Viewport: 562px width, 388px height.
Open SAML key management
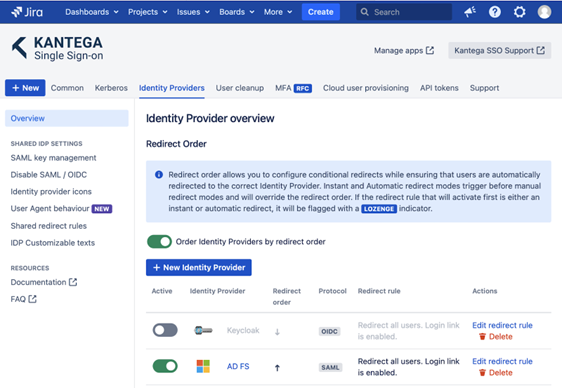pyautogui.click(x=53, y=158)
